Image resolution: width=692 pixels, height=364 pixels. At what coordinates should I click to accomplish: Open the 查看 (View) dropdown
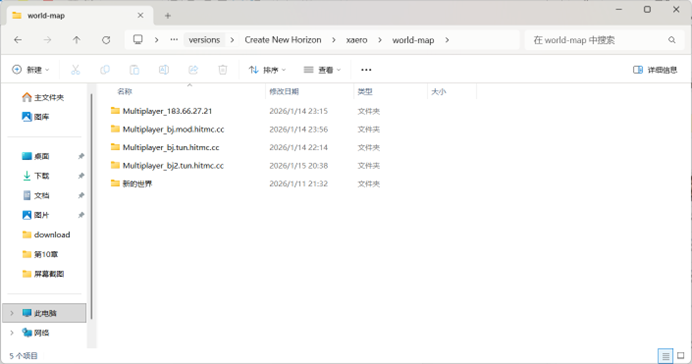click(x=323, y=70)
